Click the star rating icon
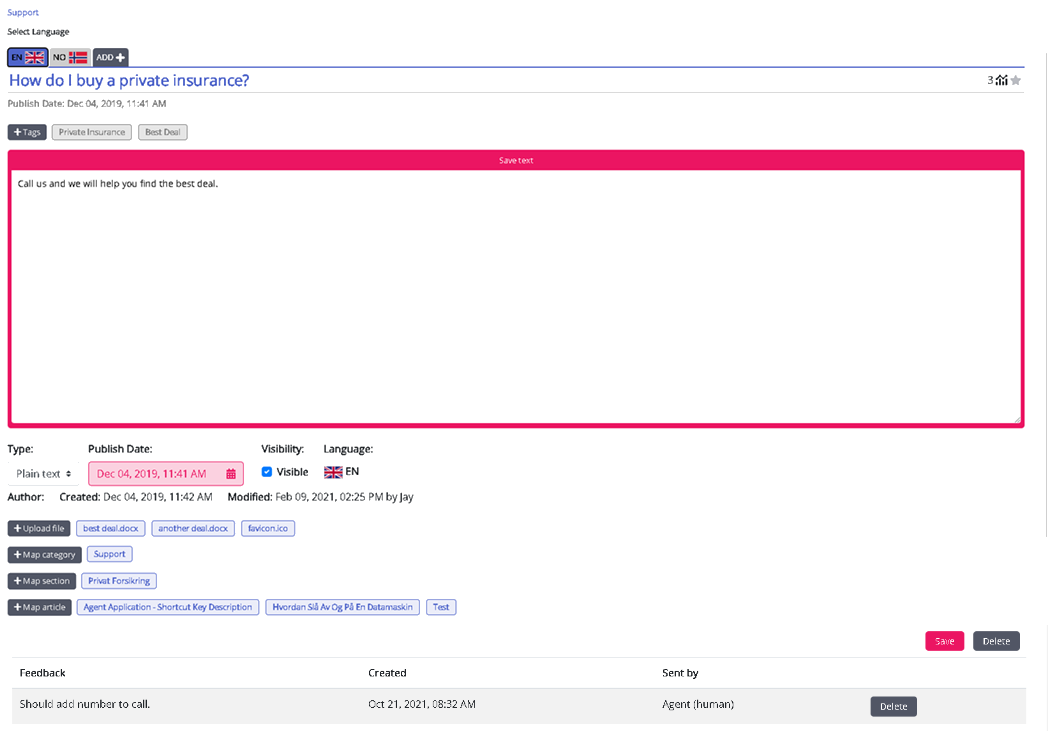 click(1016, 81)
